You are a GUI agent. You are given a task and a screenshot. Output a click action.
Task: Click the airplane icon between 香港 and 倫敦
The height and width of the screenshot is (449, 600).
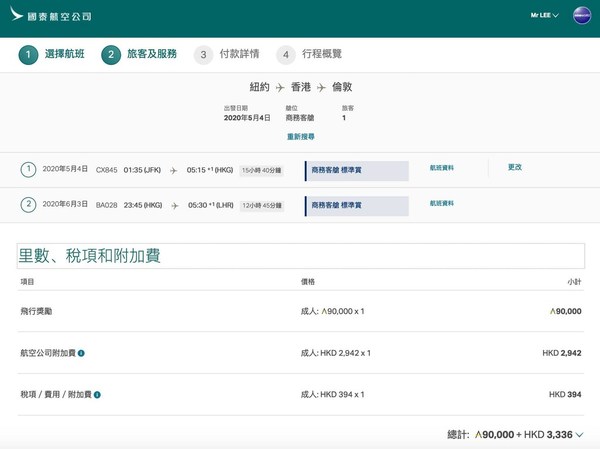(x=321, y=88)
